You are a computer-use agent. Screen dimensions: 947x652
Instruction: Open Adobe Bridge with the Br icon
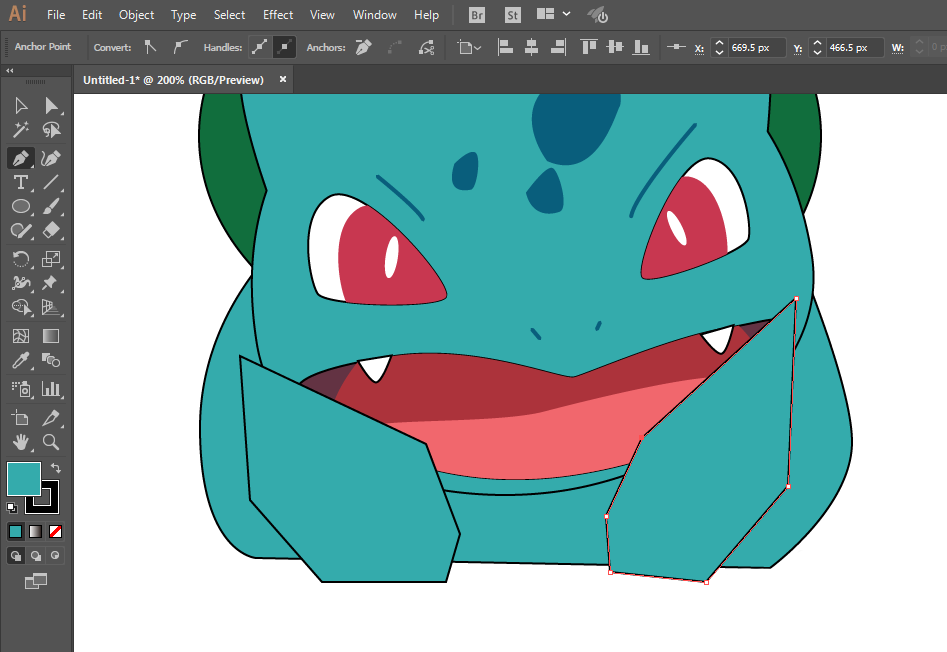478,15
